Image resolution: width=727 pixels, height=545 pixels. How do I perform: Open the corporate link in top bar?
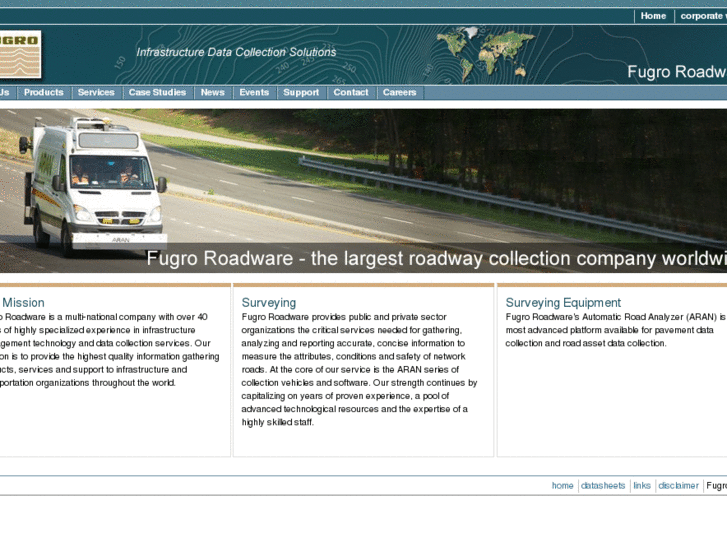point(703,16)
